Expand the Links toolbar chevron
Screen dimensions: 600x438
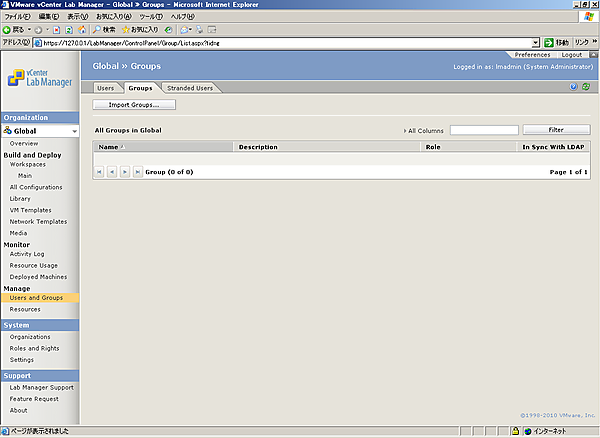point(595,42)
